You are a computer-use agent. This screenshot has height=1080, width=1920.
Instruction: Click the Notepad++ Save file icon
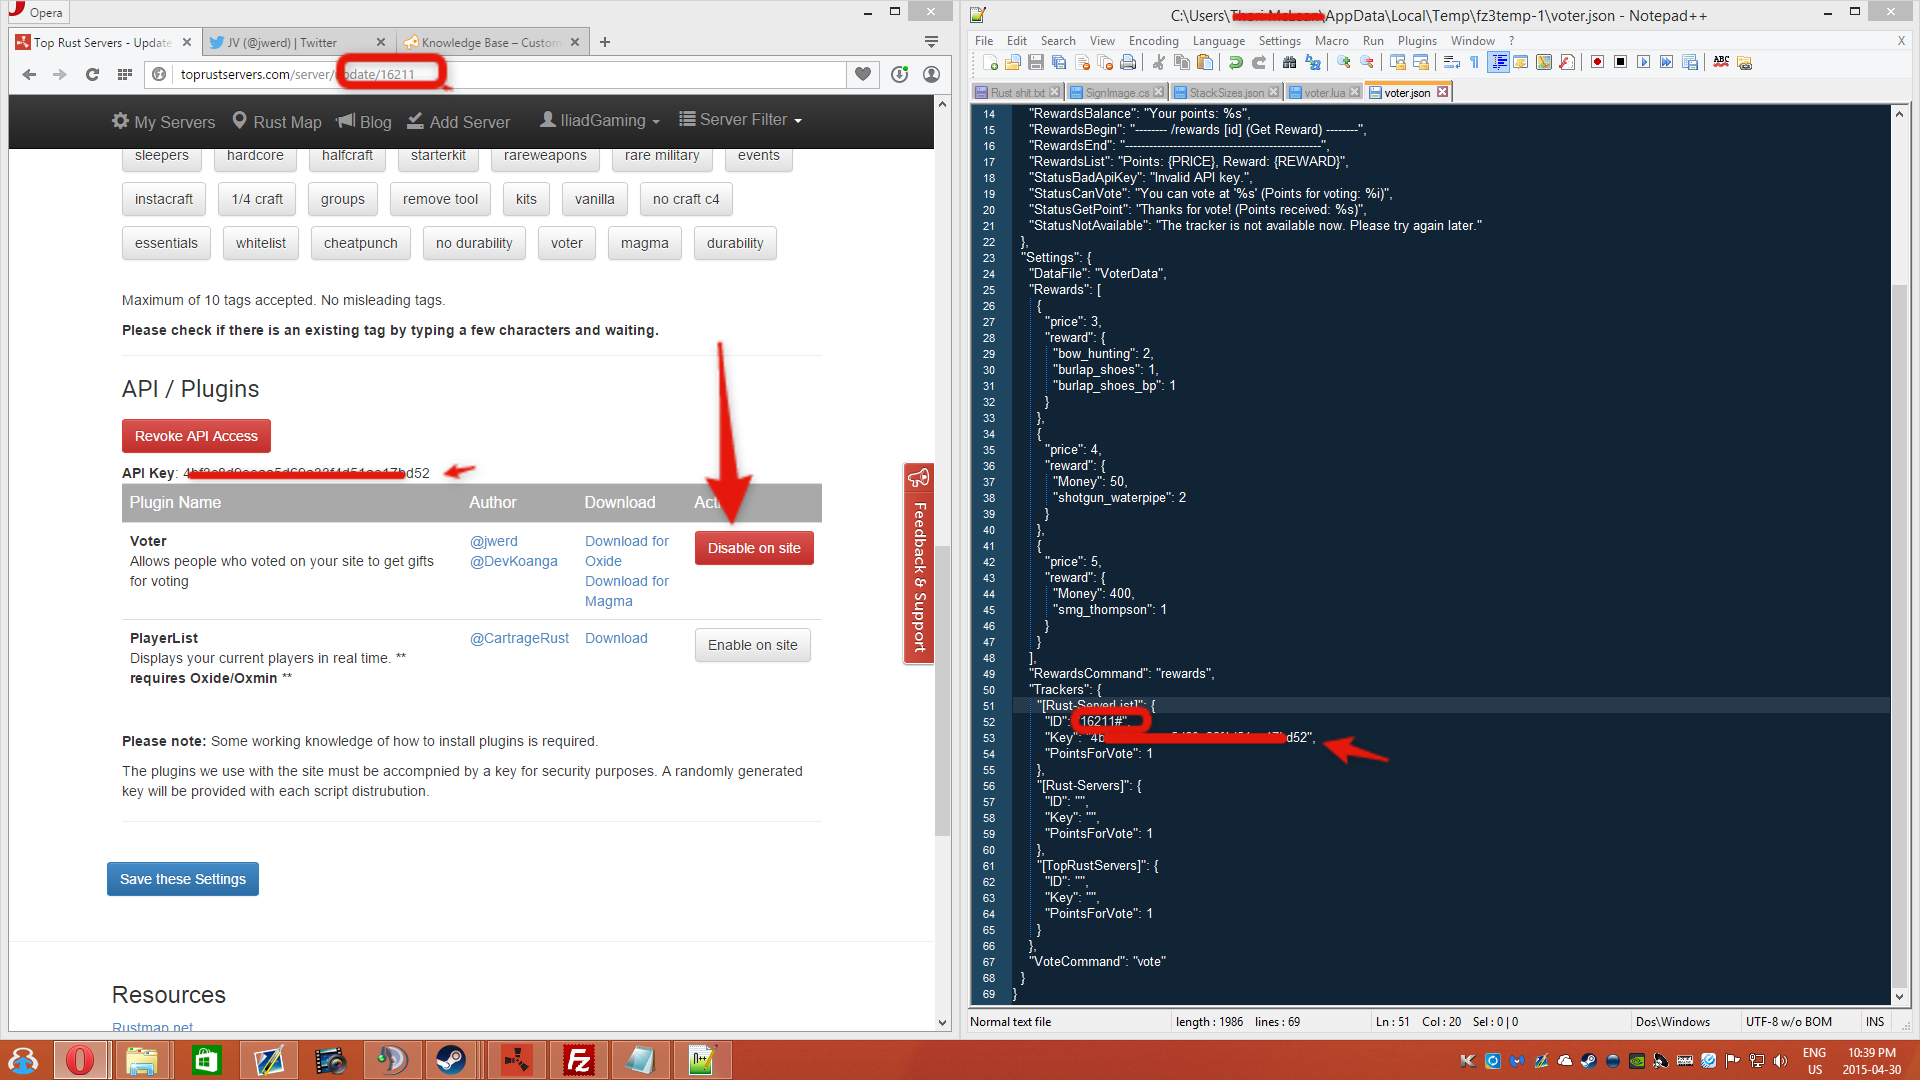1036,62
